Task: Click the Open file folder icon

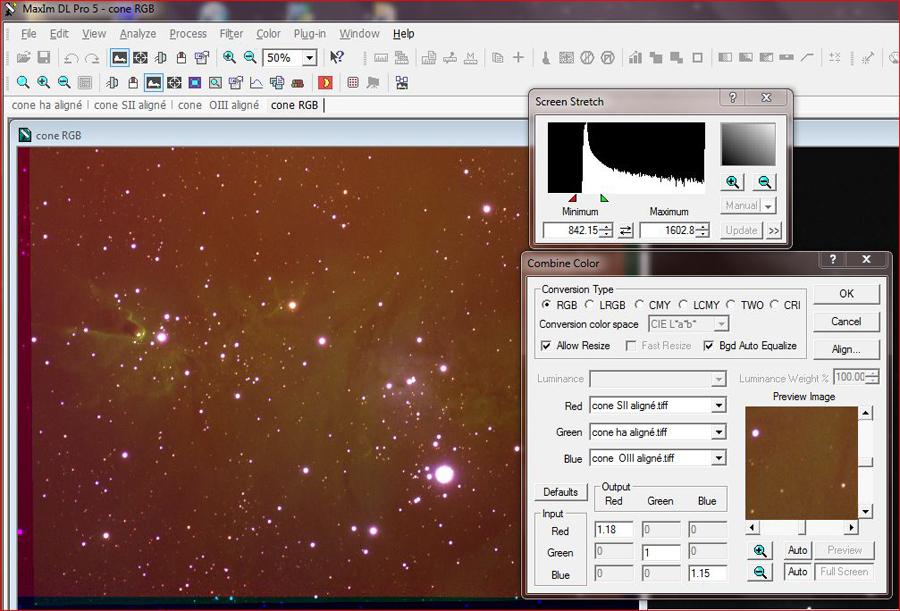Action: click(x=23, y=58)
